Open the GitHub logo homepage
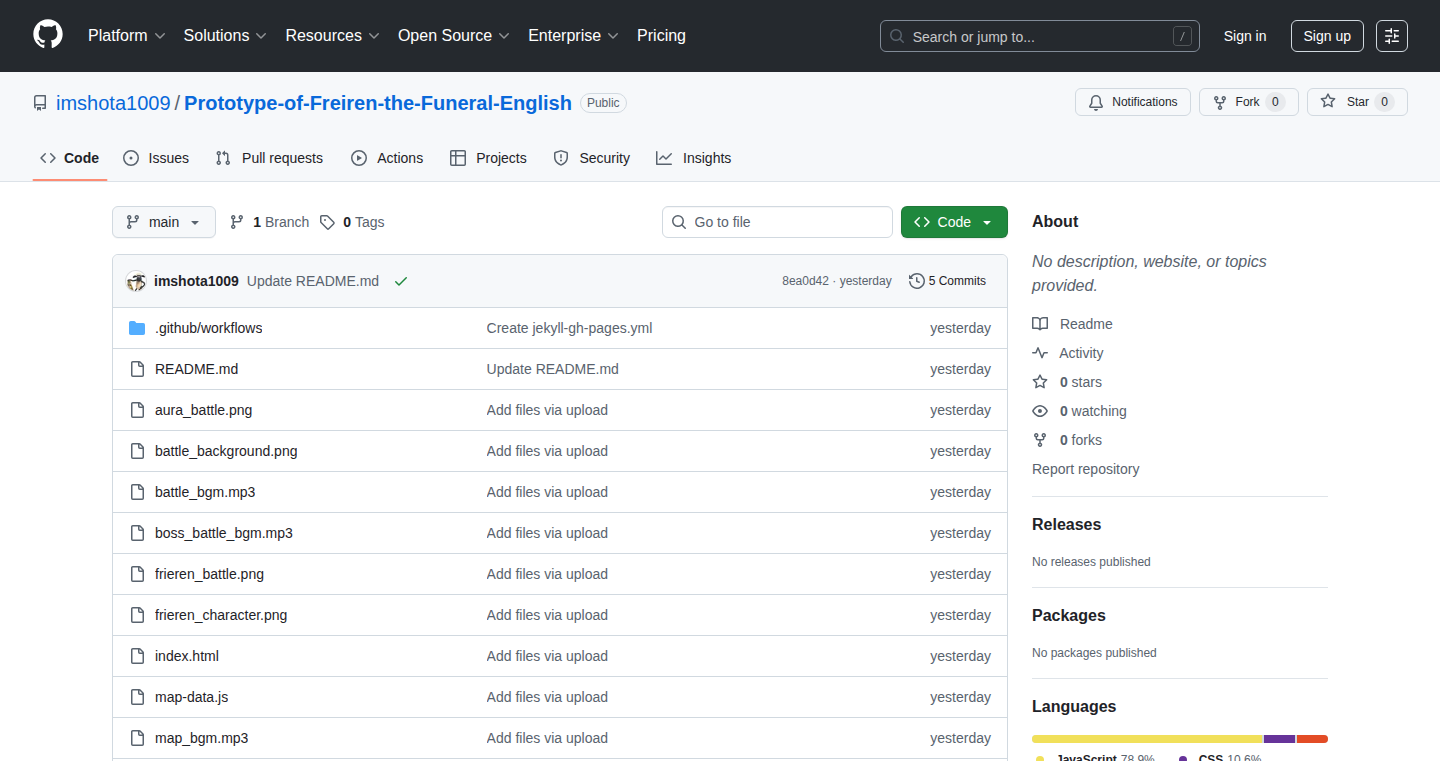Screen dimensions: 1440x761 coord(48,35)
